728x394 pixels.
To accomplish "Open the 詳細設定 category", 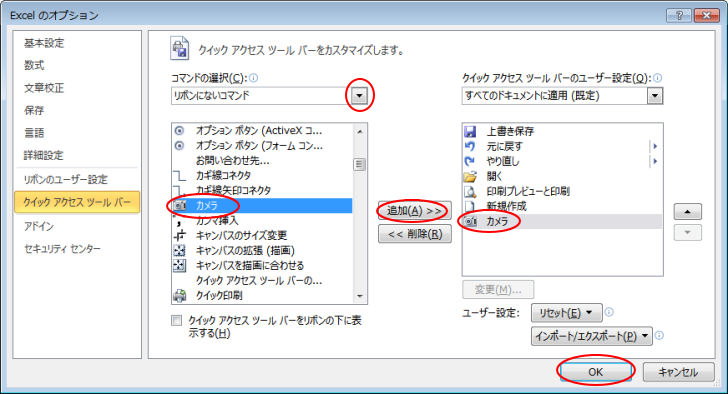I will [x=44, y=155].
